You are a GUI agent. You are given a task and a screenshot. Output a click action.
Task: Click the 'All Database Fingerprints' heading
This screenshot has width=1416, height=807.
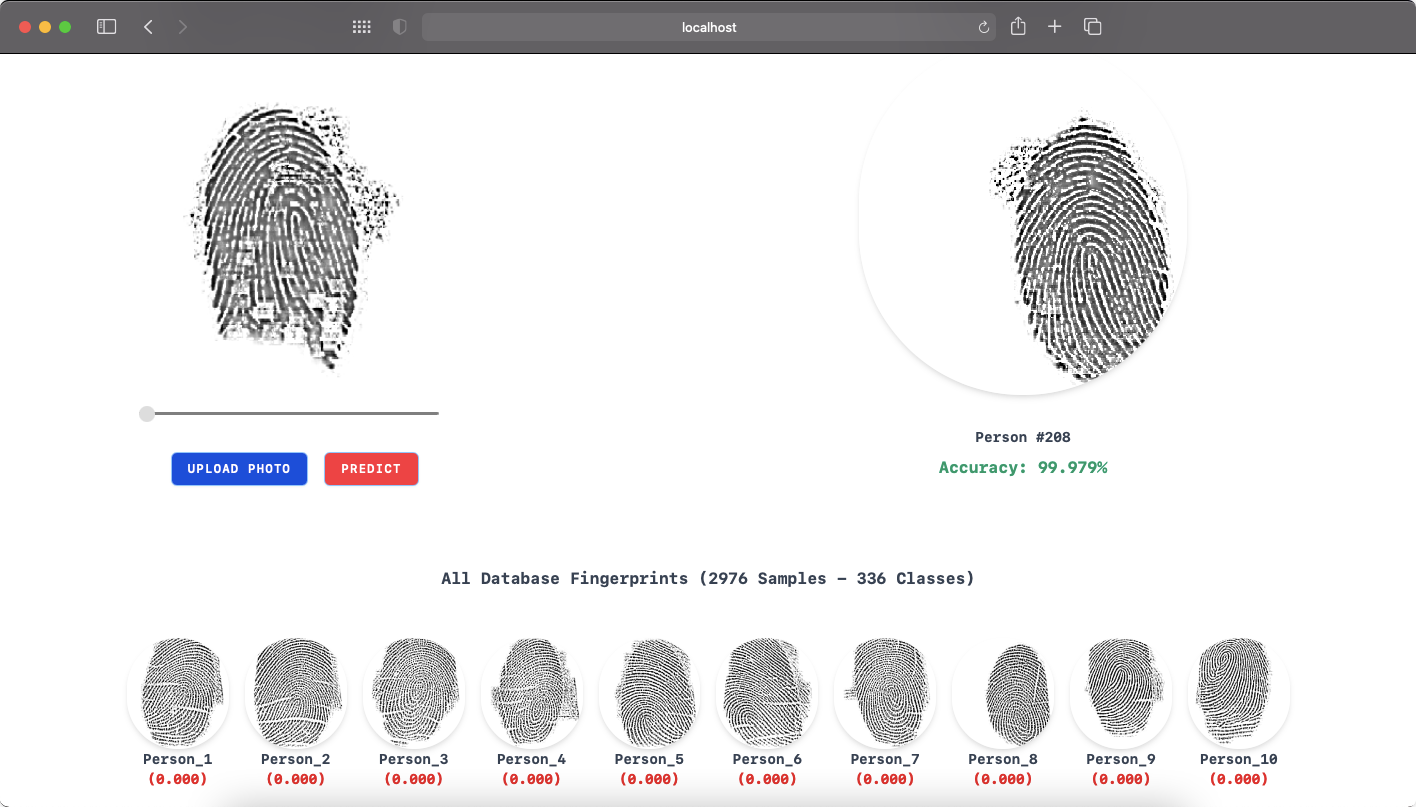click(708, 578)
